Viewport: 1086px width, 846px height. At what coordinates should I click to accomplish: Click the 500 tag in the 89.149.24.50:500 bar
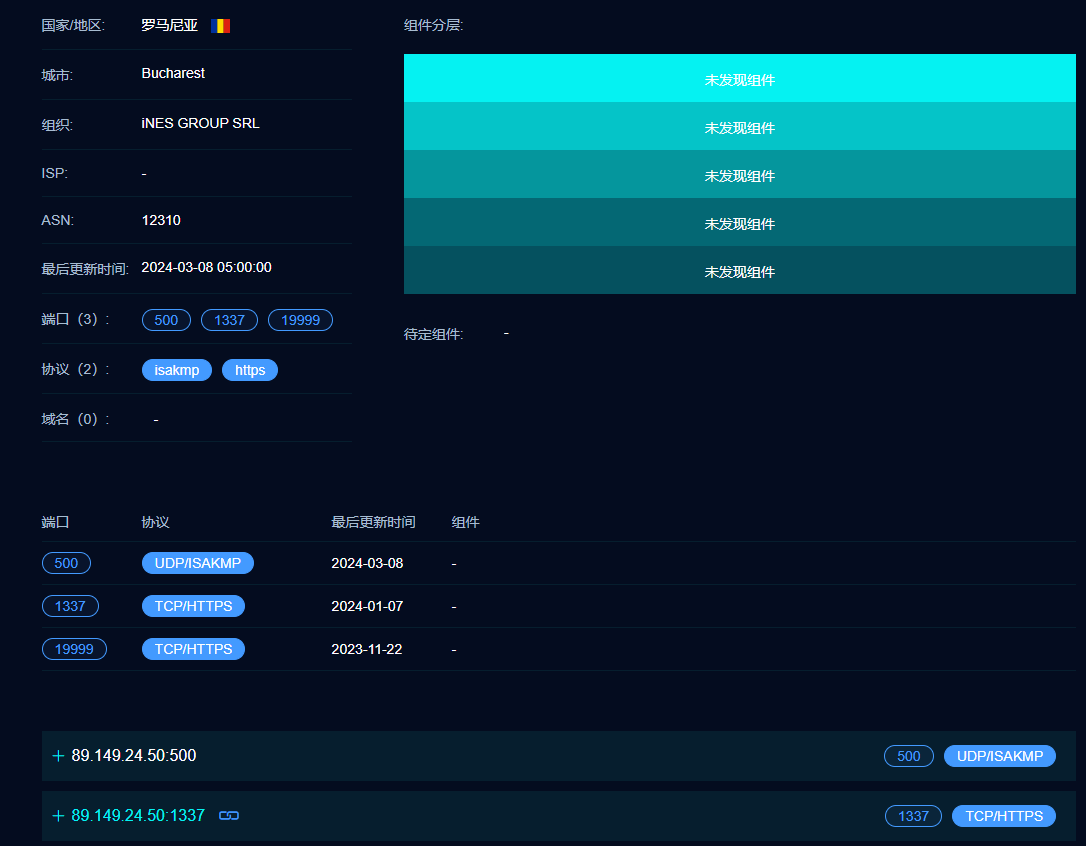click(908, 756)
